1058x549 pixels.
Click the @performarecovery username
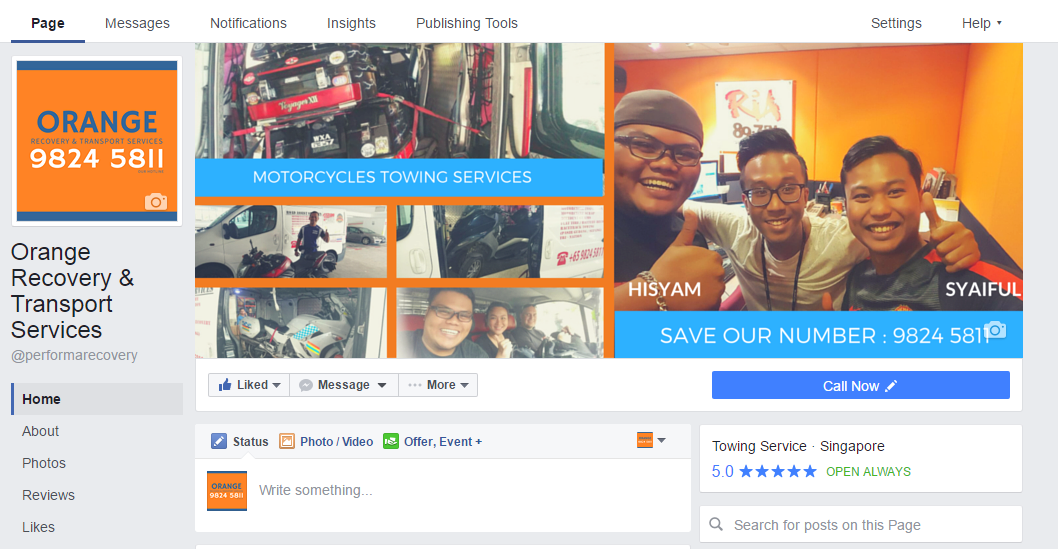[x=74, y=355]
